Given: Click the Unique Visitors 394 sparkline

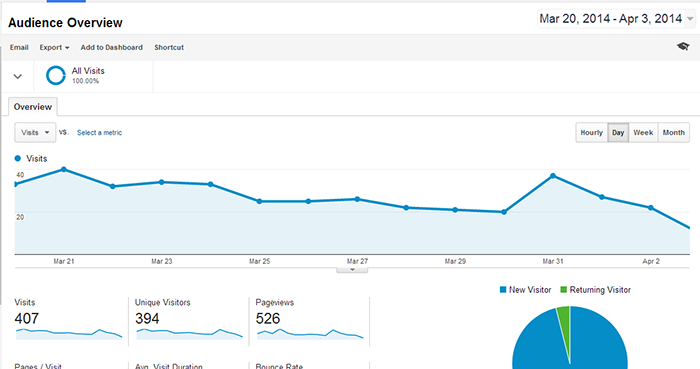Looking at the screenshot, I should coord(189,334).
